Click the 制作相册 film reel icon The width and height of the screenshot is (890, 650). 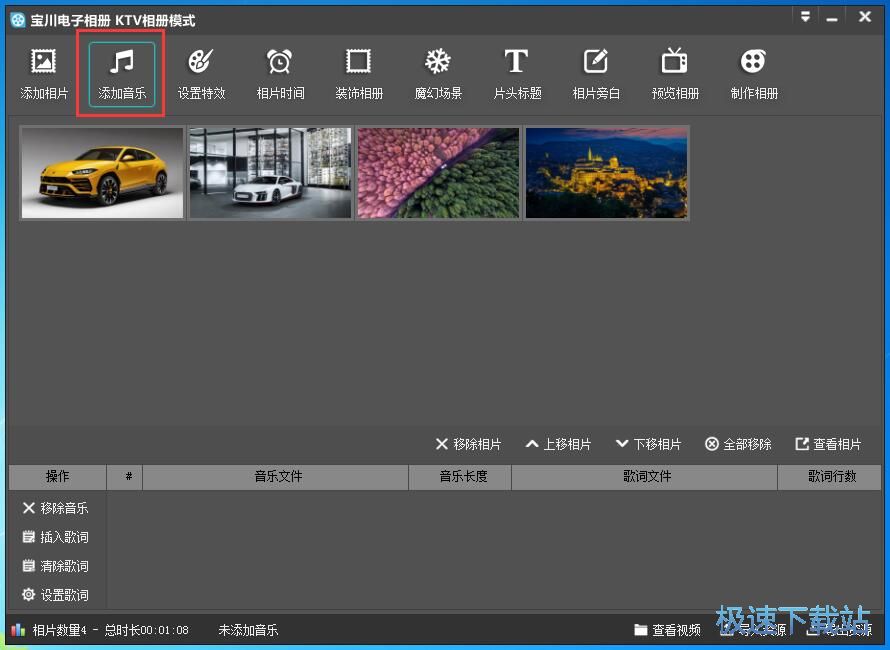point(753,63)
